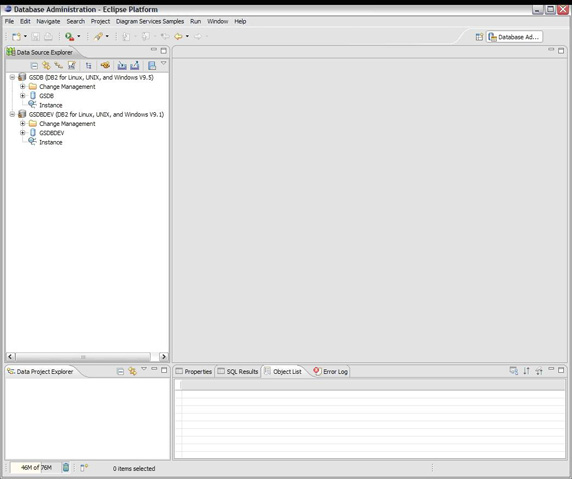This screenshot has height=479, width=572.
Task: Open the Edit menu
Action: [x=25, y=22]
